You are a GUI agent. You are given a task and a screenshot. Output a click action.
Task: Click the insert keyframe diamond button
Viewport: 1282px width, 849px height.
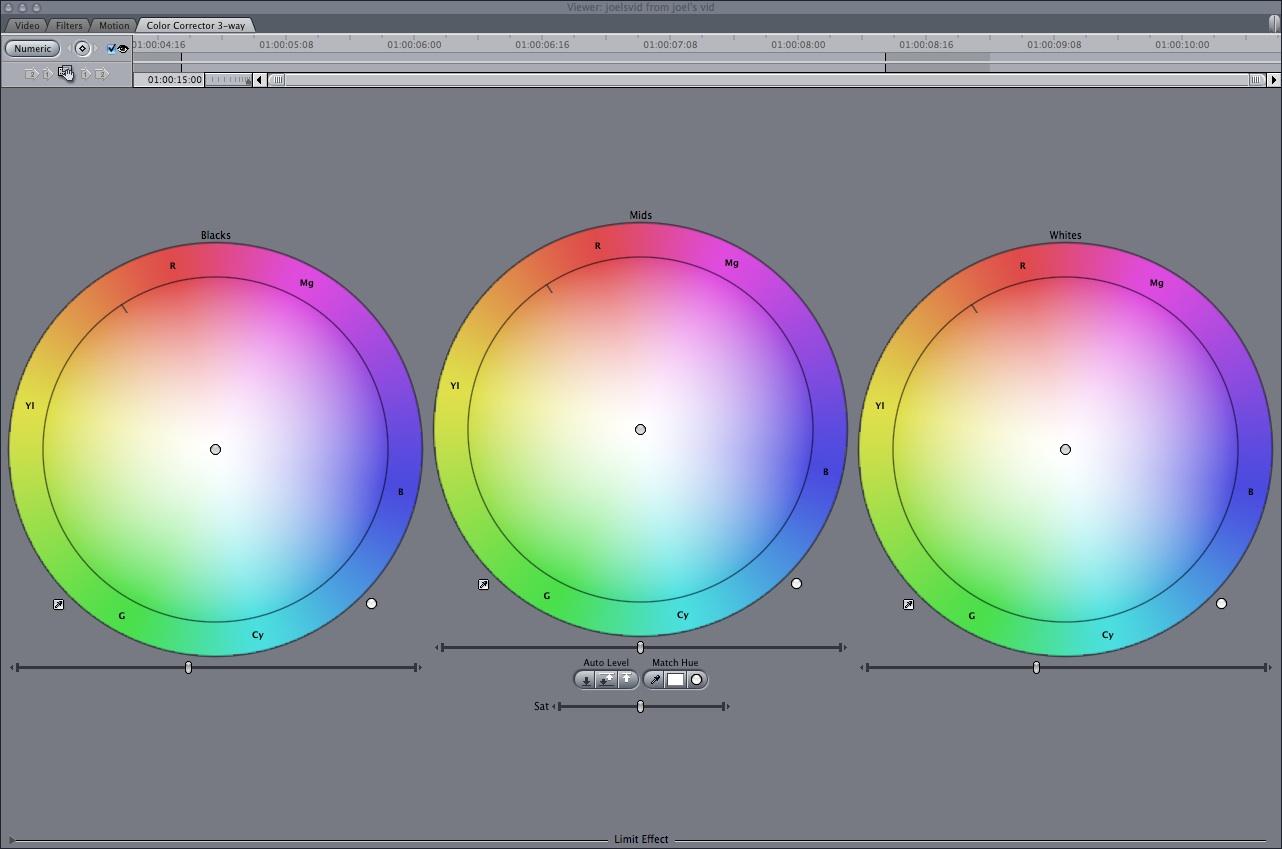82,48
